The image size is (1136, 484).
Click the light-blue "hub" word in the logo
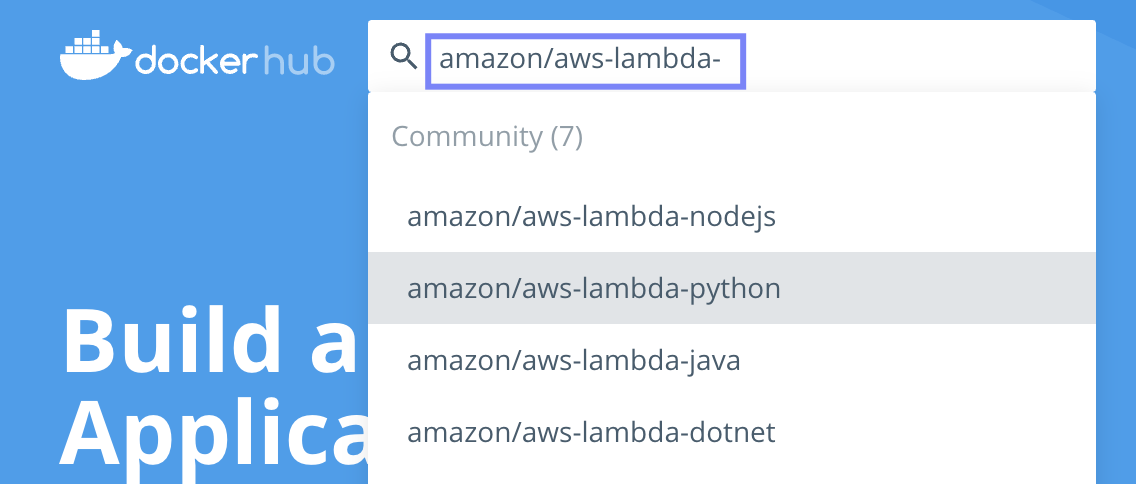coord(298,61)
